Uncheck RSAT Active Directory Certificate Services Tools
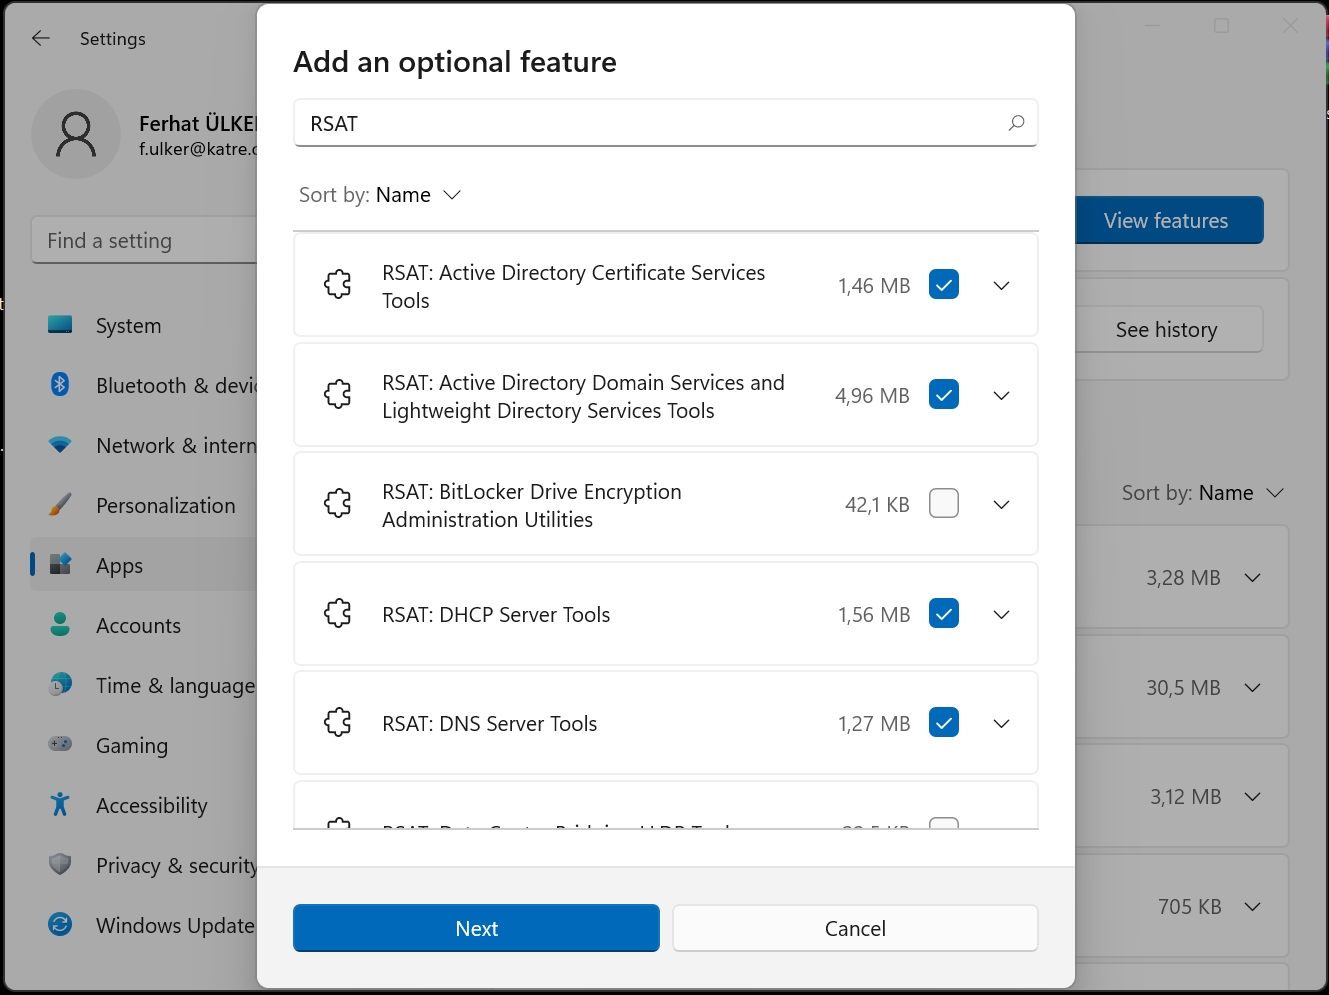The image size is (1329, 995). pyautogui.click(x=944, y=285)
